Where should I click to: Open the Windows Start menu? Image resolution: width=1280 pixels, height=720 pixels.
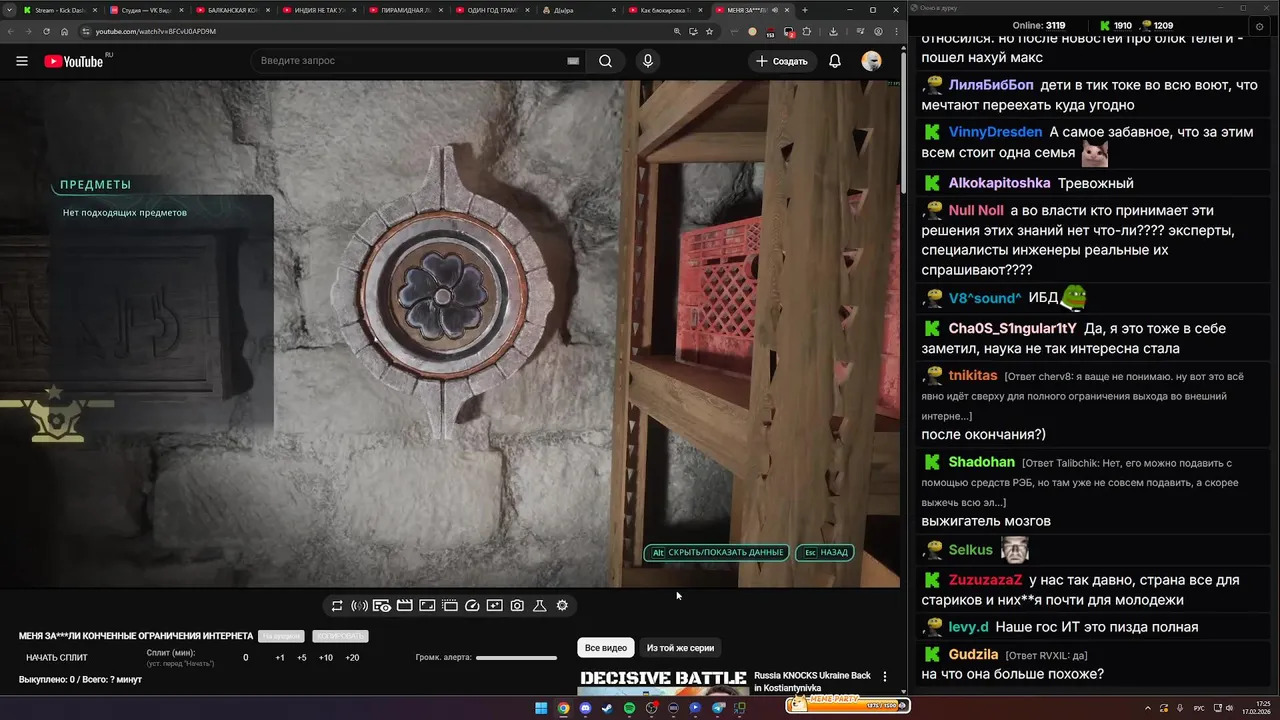click(541, 708)
